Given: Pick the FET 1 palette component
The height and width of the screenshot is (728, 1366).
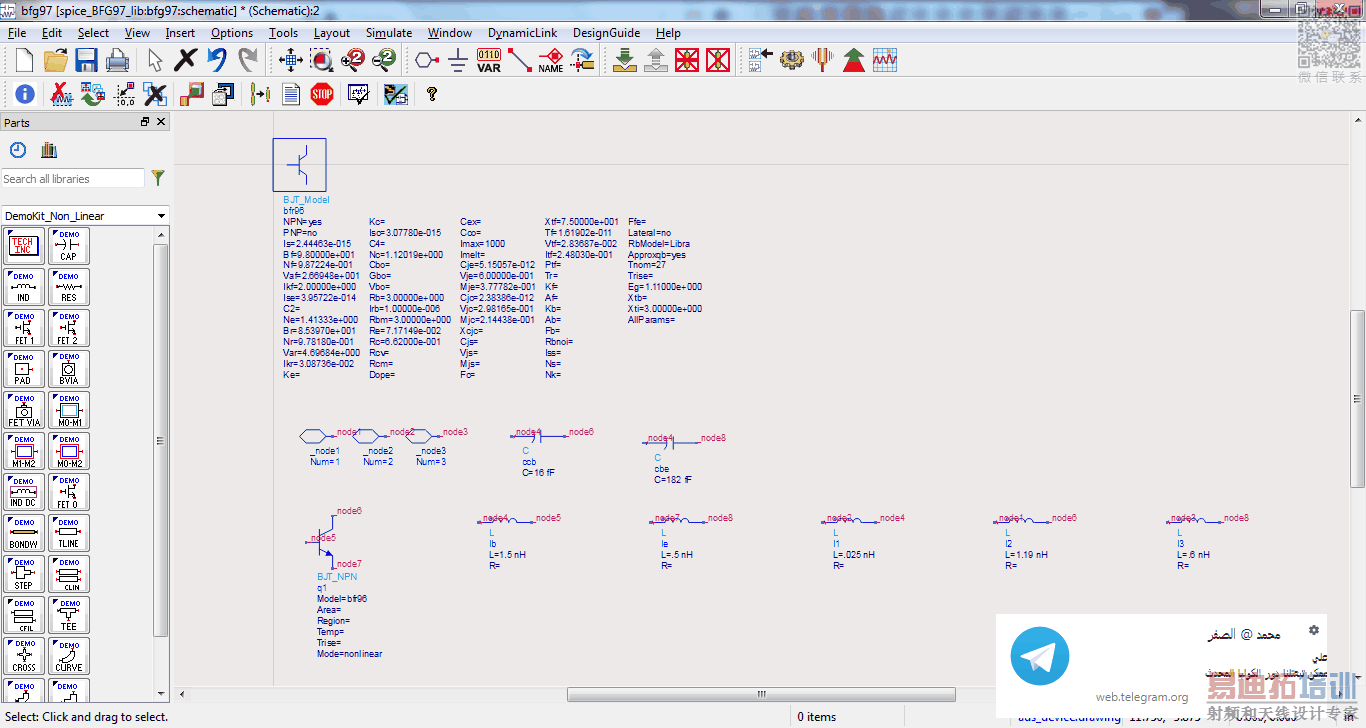Looking at the screenshot, I should click(24, 328).
